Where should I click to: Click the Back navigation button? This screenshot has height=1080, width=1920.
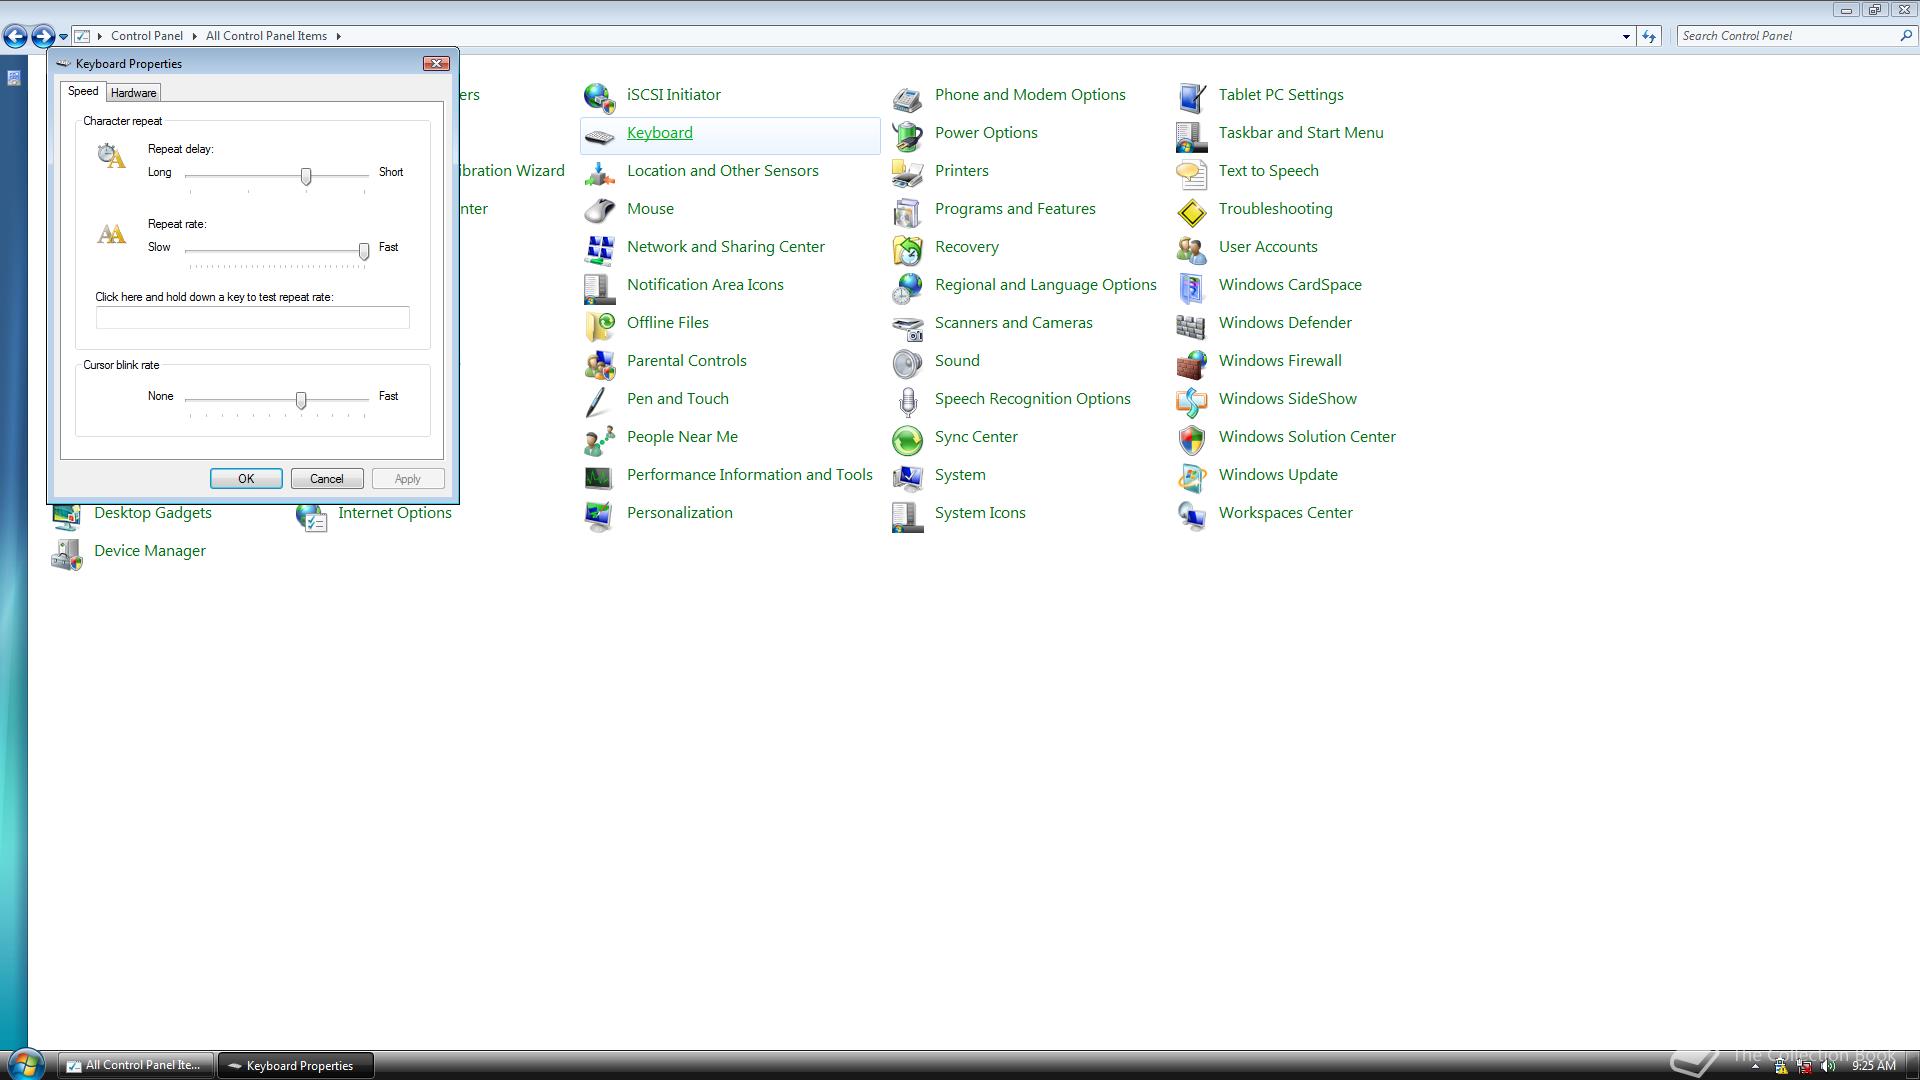(x=15, y=36)
